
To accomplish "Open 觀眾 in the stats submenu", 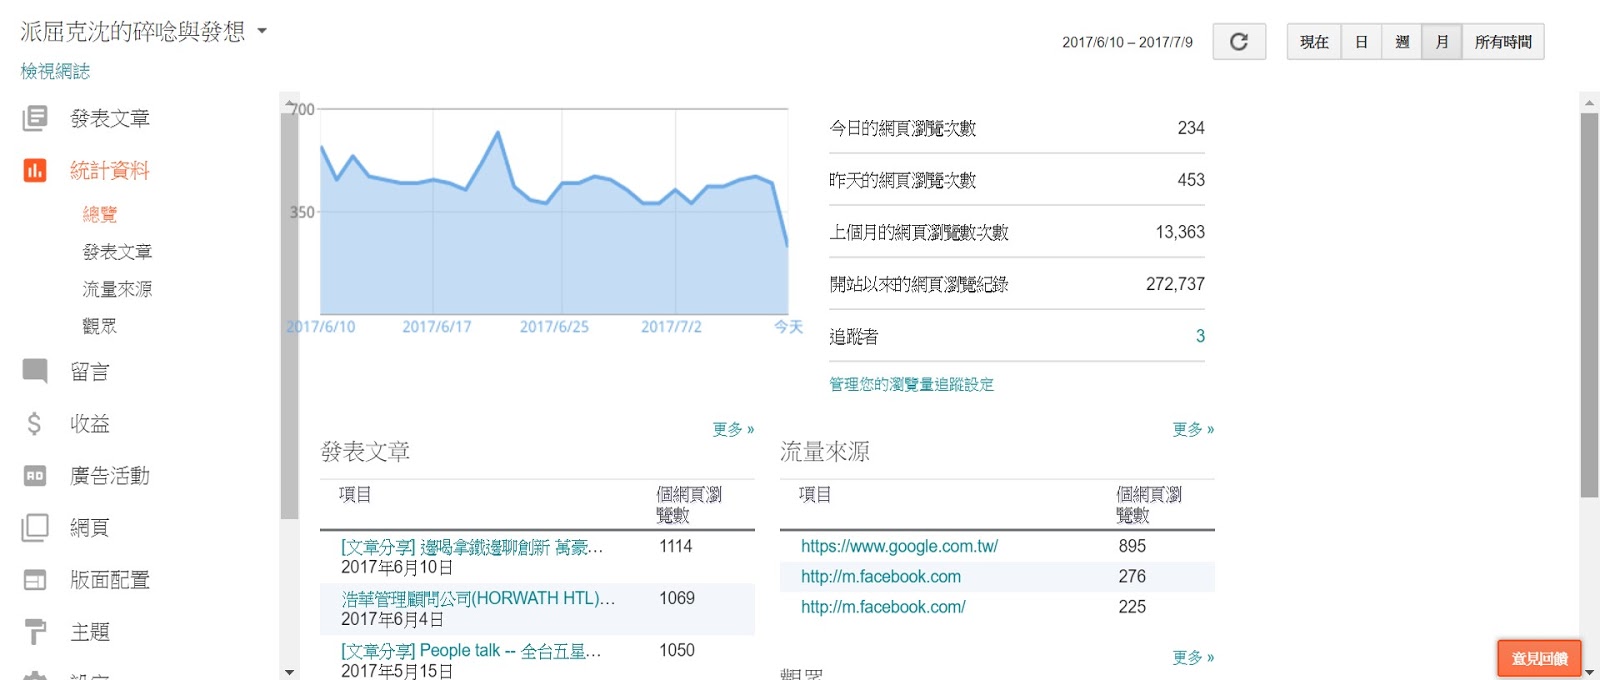I will pyautogui.click(x=99, y=326).
